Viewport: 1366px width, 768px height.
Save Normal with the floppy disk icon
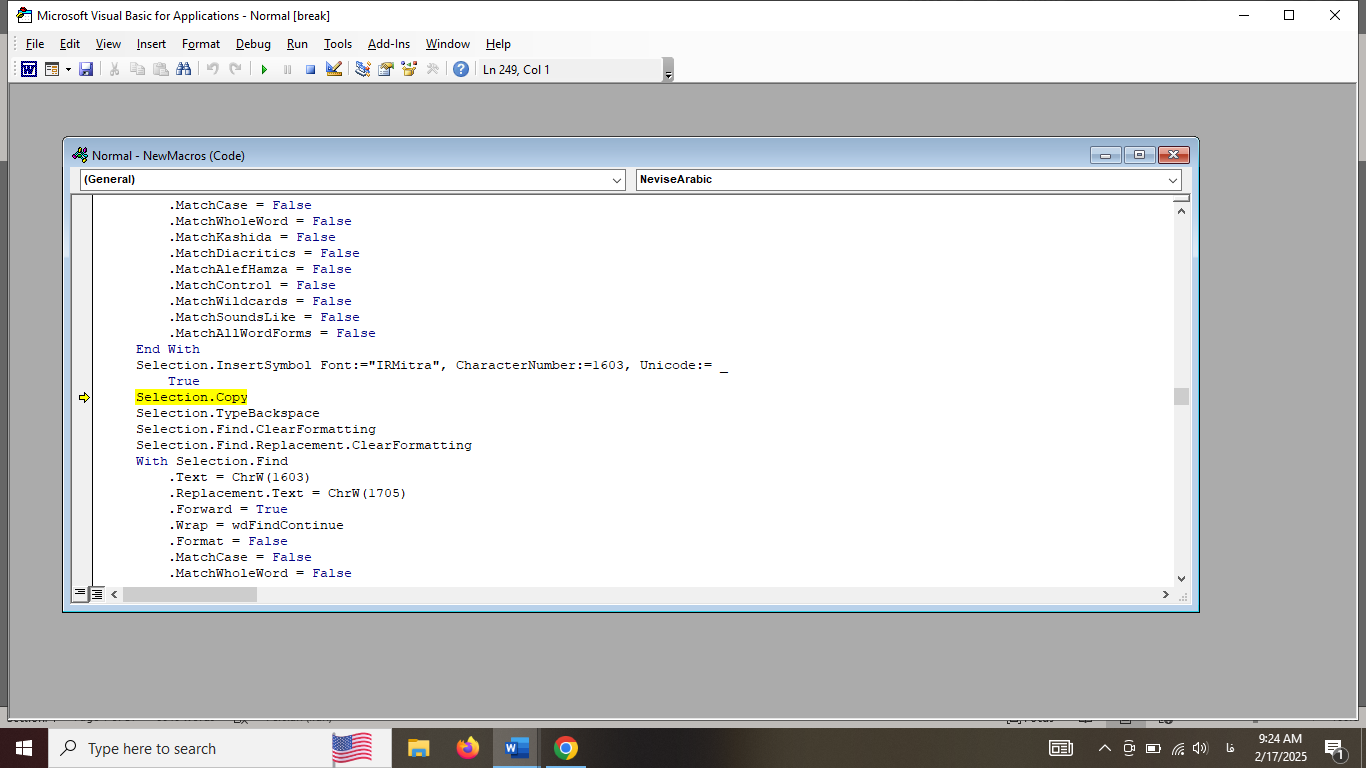(86, 69)
